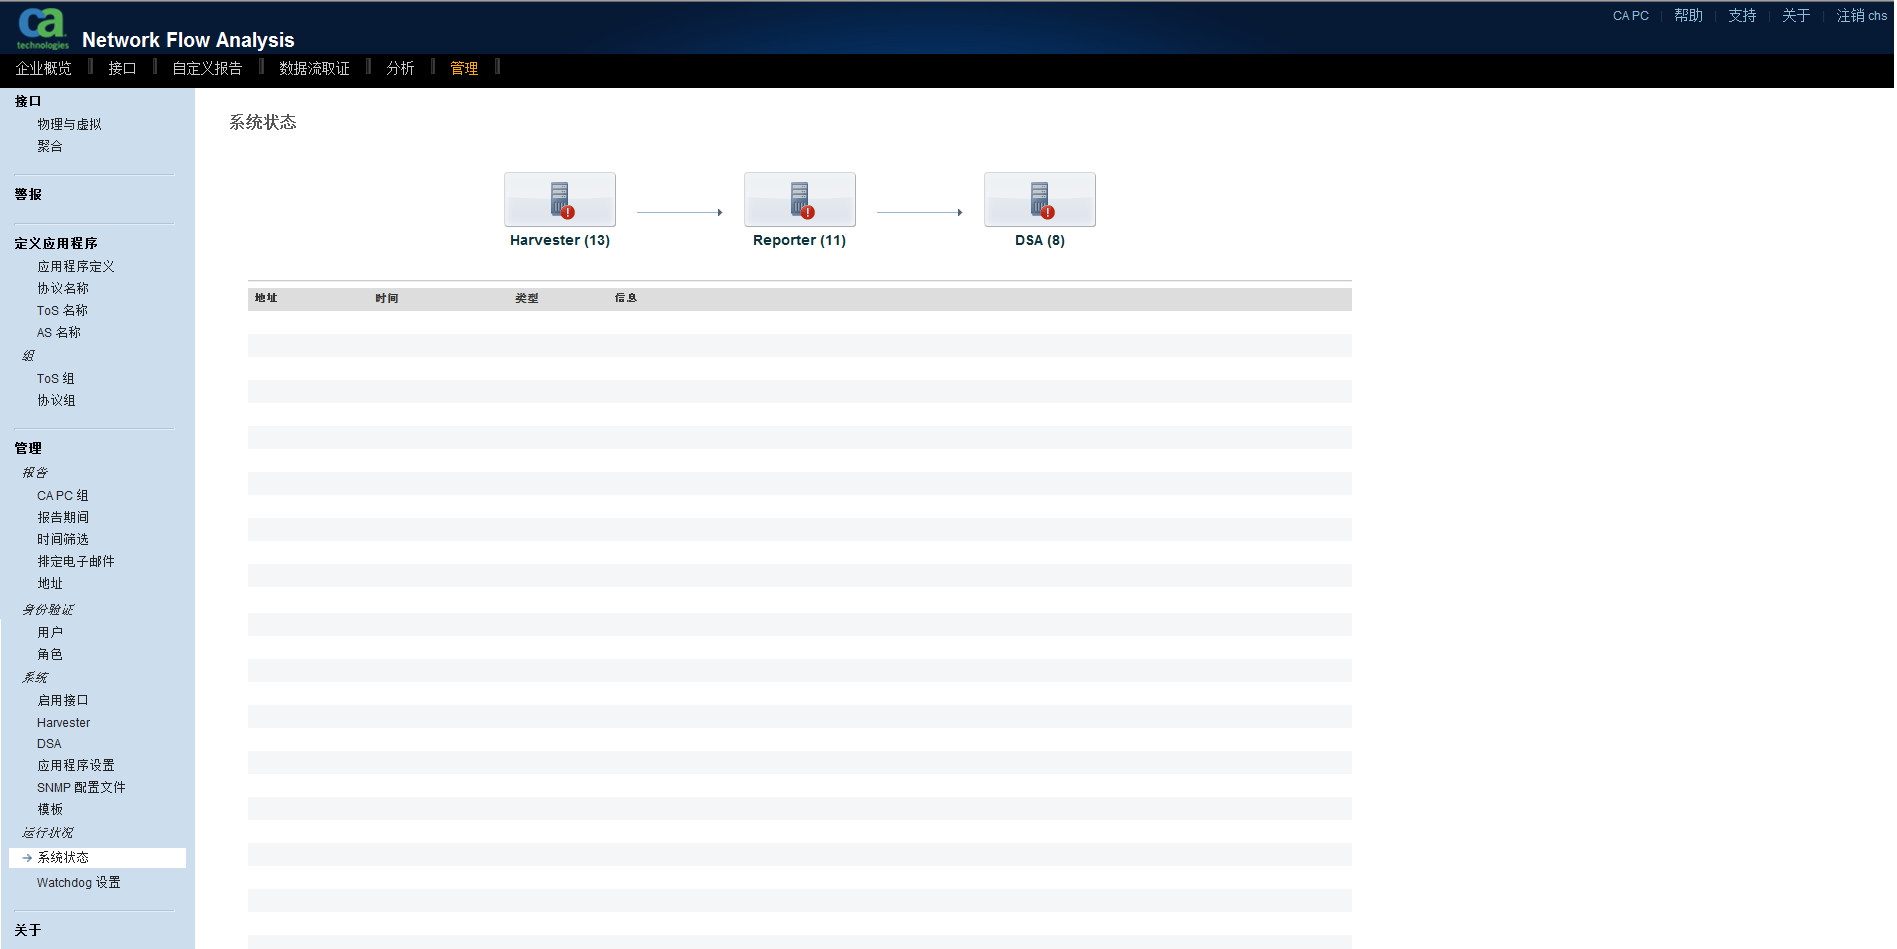Select DSA in the sidebar system group
This screenshot has width=1897, height=949.
click(x=49, y=743)
